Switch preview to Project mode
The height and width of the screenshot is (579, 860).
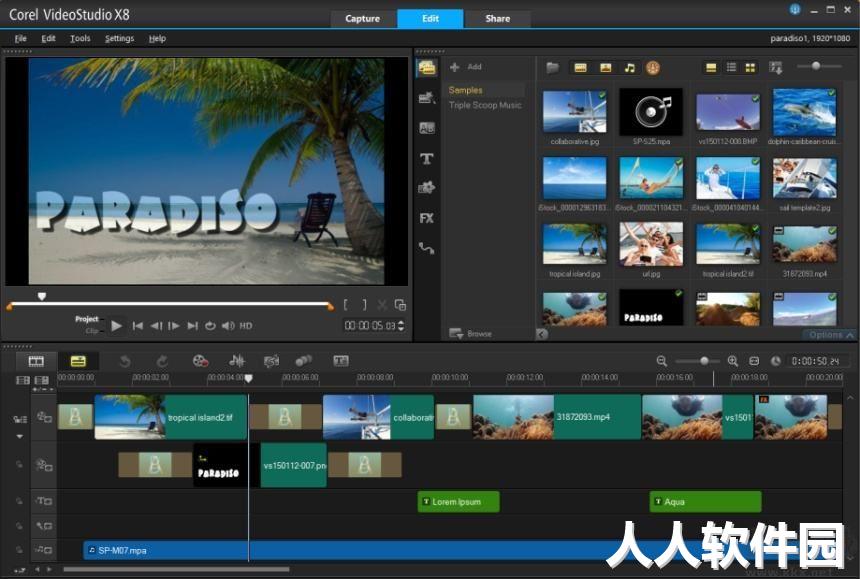(87, 319)
